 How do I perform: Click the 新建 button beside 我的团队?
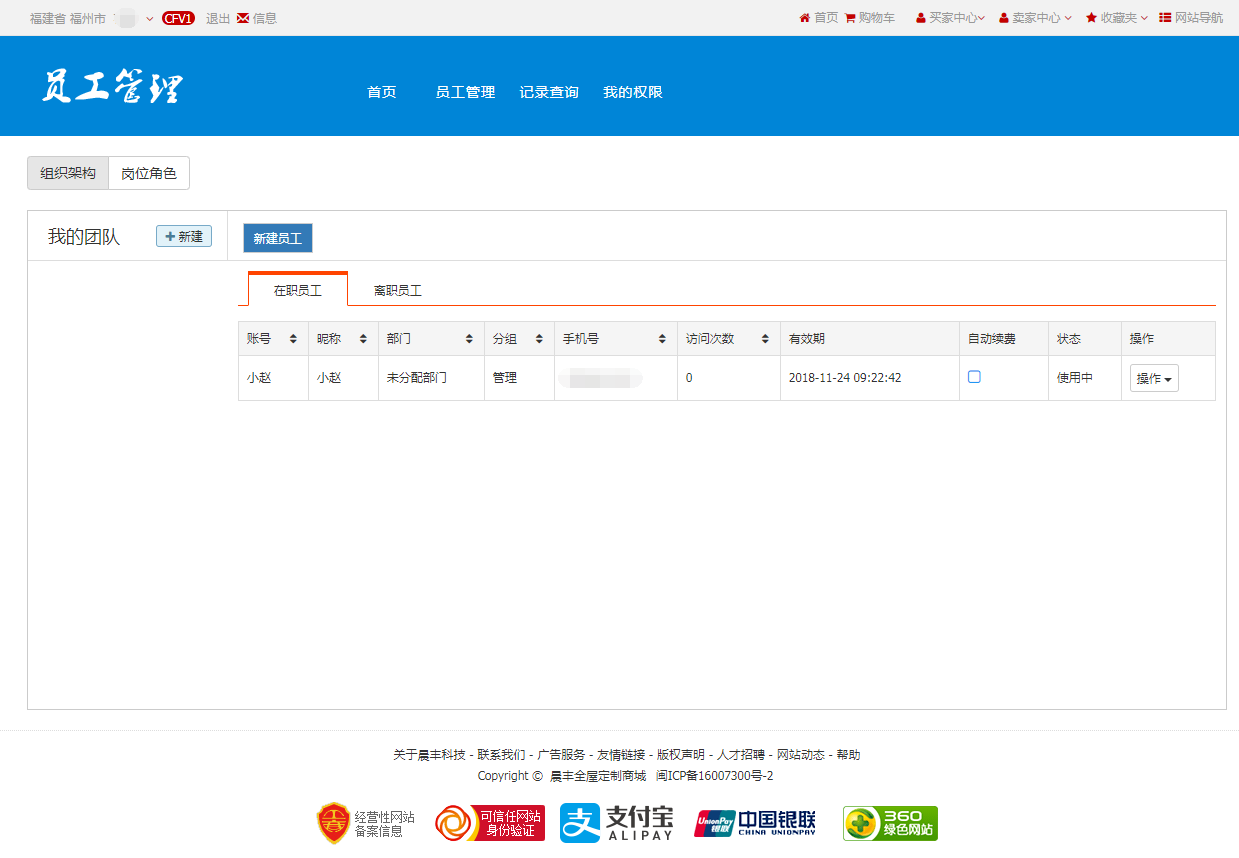click(184, 237)
